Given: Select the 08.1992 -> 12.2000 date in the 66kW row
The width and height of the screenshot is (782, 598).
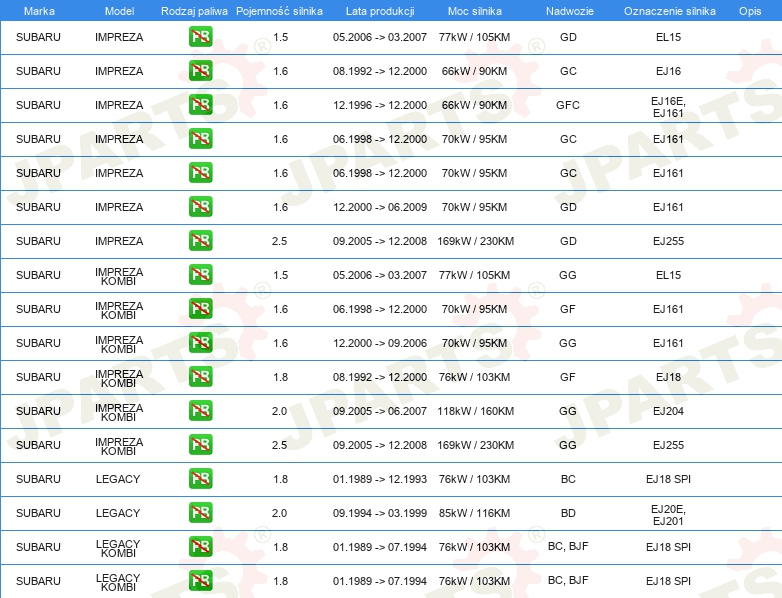Looking at the screenshot, I should point(380,71).
